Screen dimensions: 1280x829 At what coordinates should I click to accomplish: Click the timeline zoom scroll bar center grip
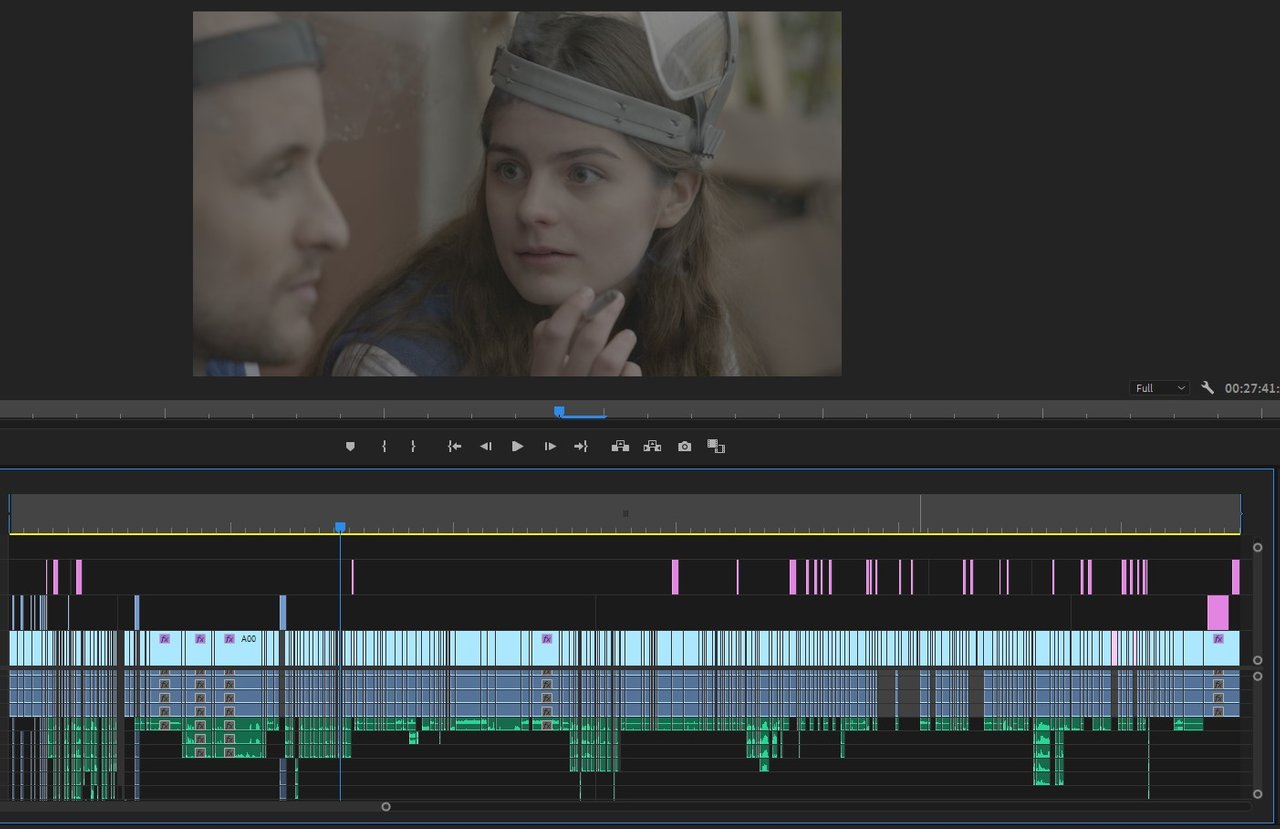(x=626, y=513)
